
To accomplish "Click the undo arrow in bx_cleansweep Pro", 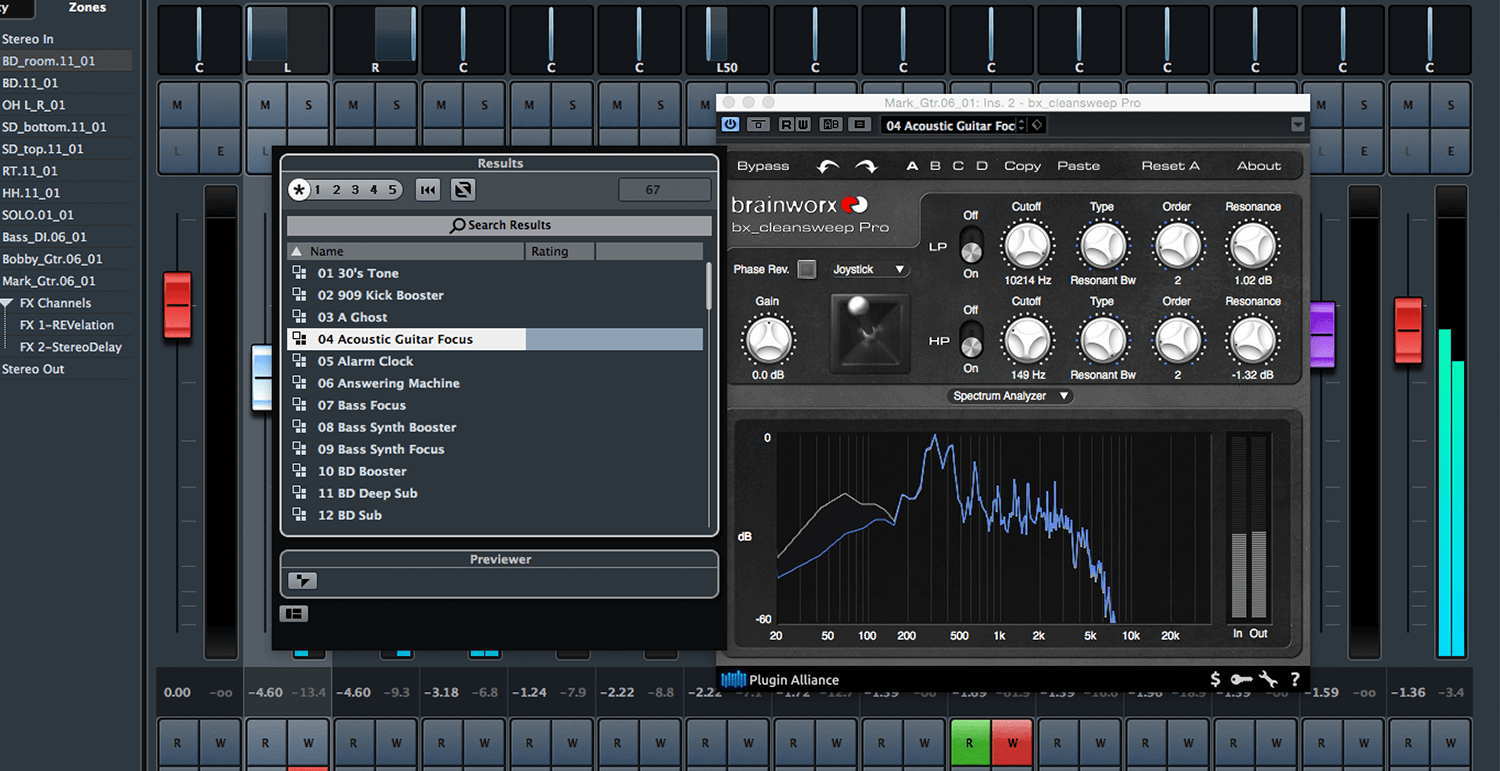I will click(x=828, y=166).
